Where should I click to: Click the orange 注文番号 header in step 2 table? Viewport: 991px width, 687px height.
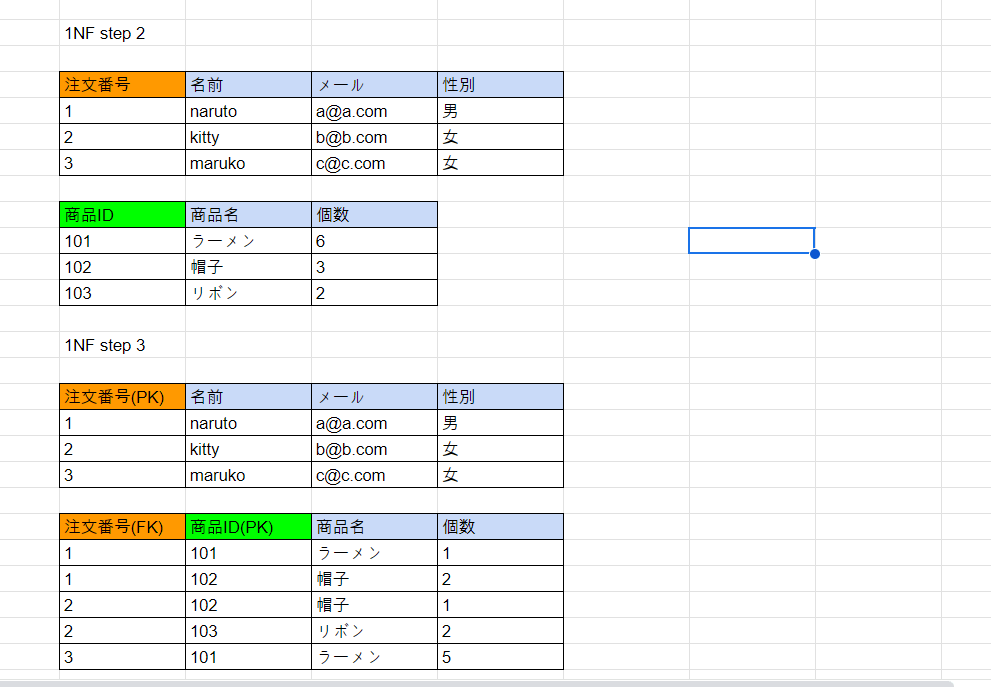coord(122,85)
